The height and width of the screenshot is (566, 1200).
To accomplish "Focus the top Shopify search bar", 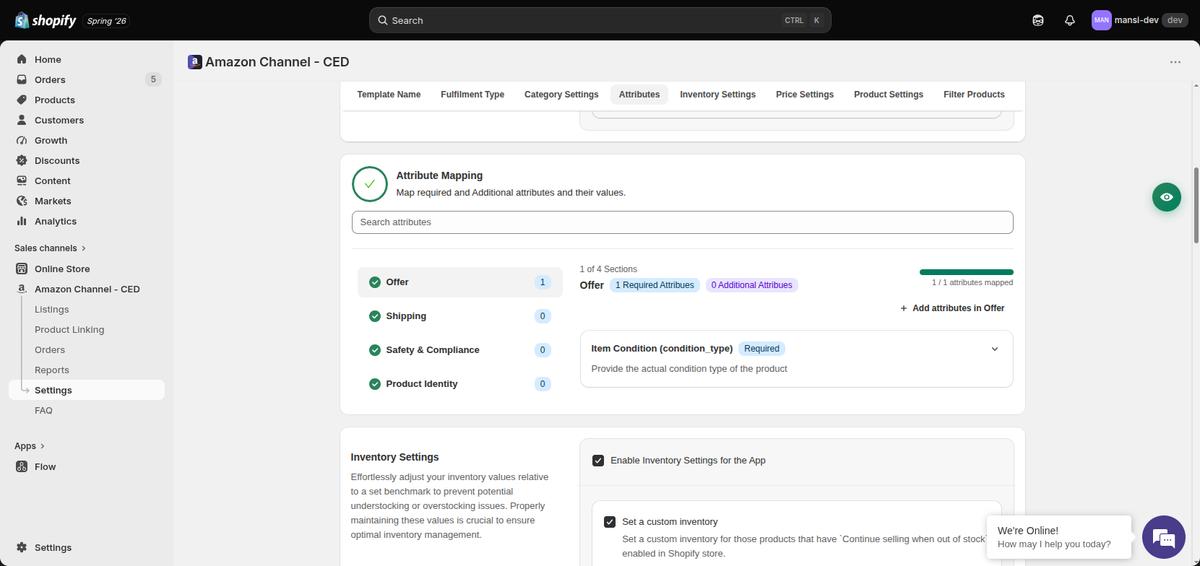I will tap(600, 20).
